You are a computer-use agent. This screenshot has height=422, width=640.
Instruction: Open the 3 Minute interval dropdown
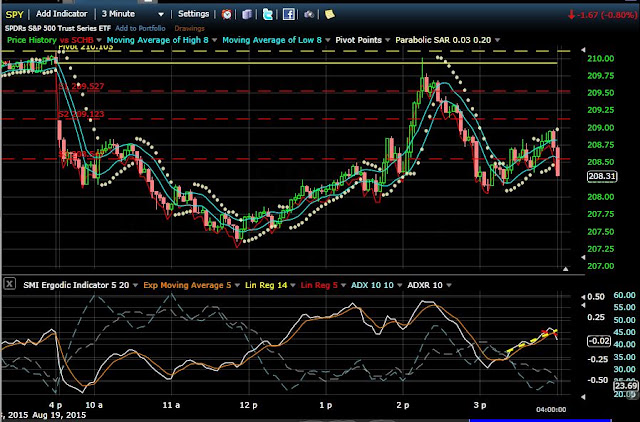(161, 14)
